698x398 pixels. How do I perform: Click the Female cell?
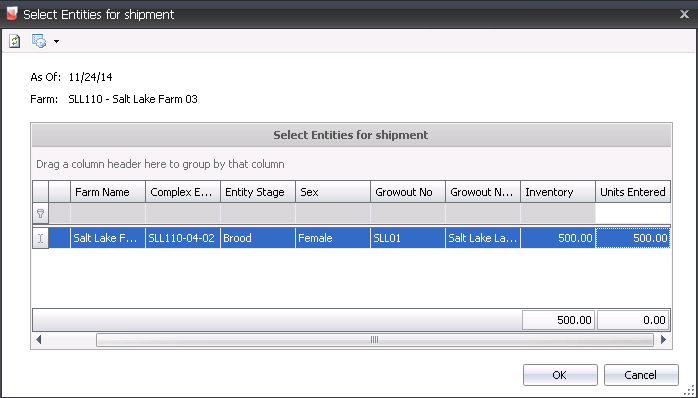(x=333, y=238)
